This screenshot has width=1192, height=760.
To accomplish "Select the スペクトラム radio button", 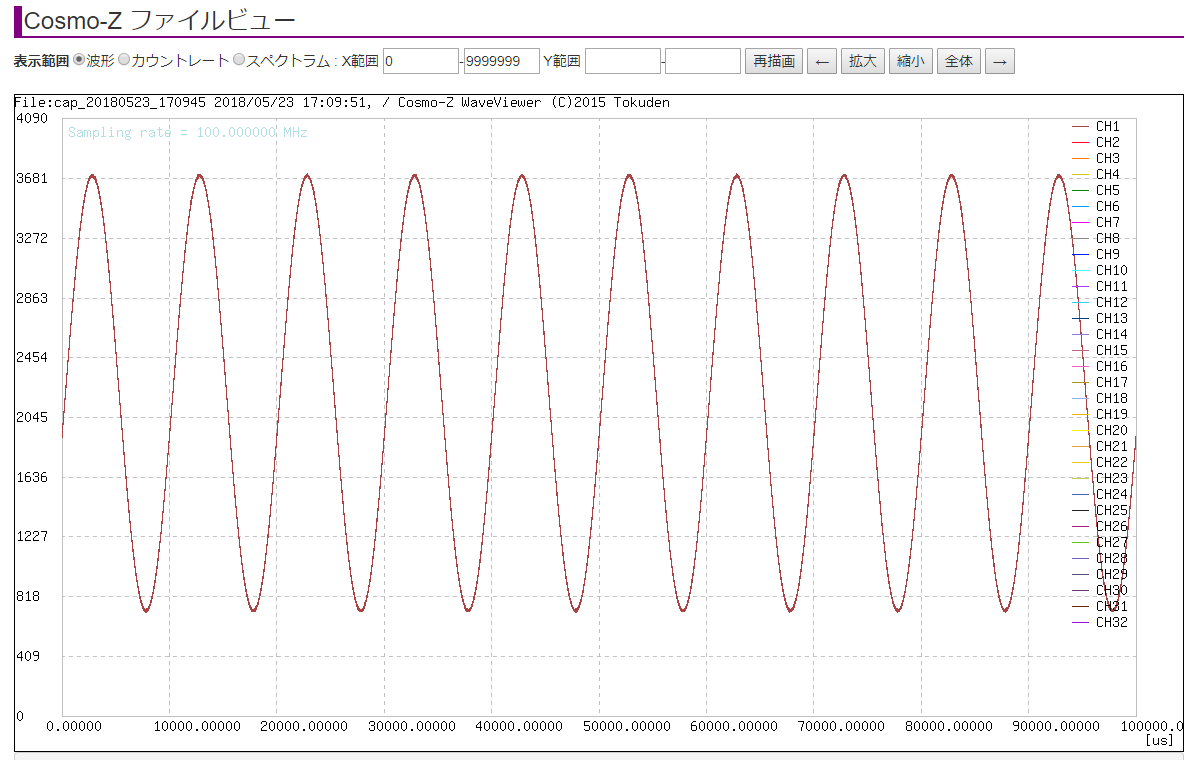I will point(239,60).
